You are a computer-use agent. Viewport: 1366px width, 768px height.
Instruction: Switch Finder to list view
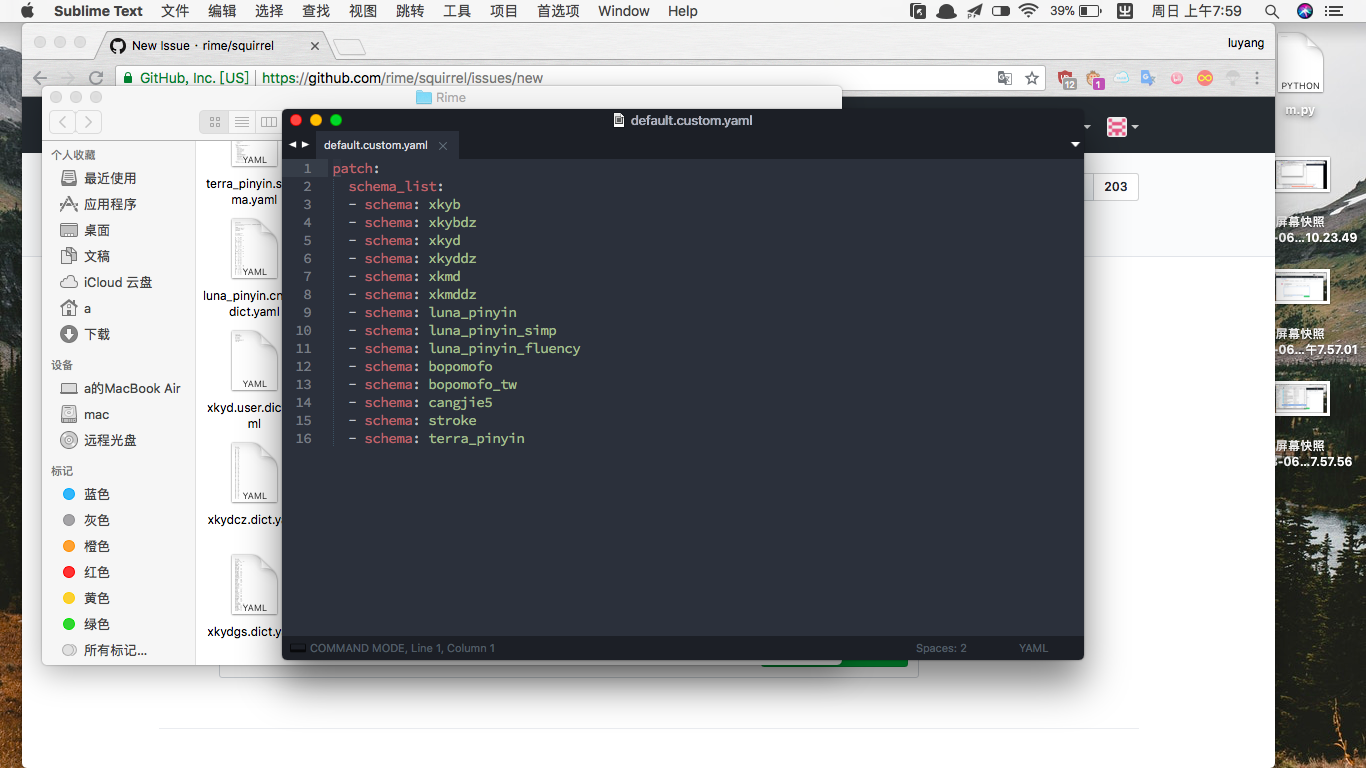pyautogui.click(x=241, y=122)
